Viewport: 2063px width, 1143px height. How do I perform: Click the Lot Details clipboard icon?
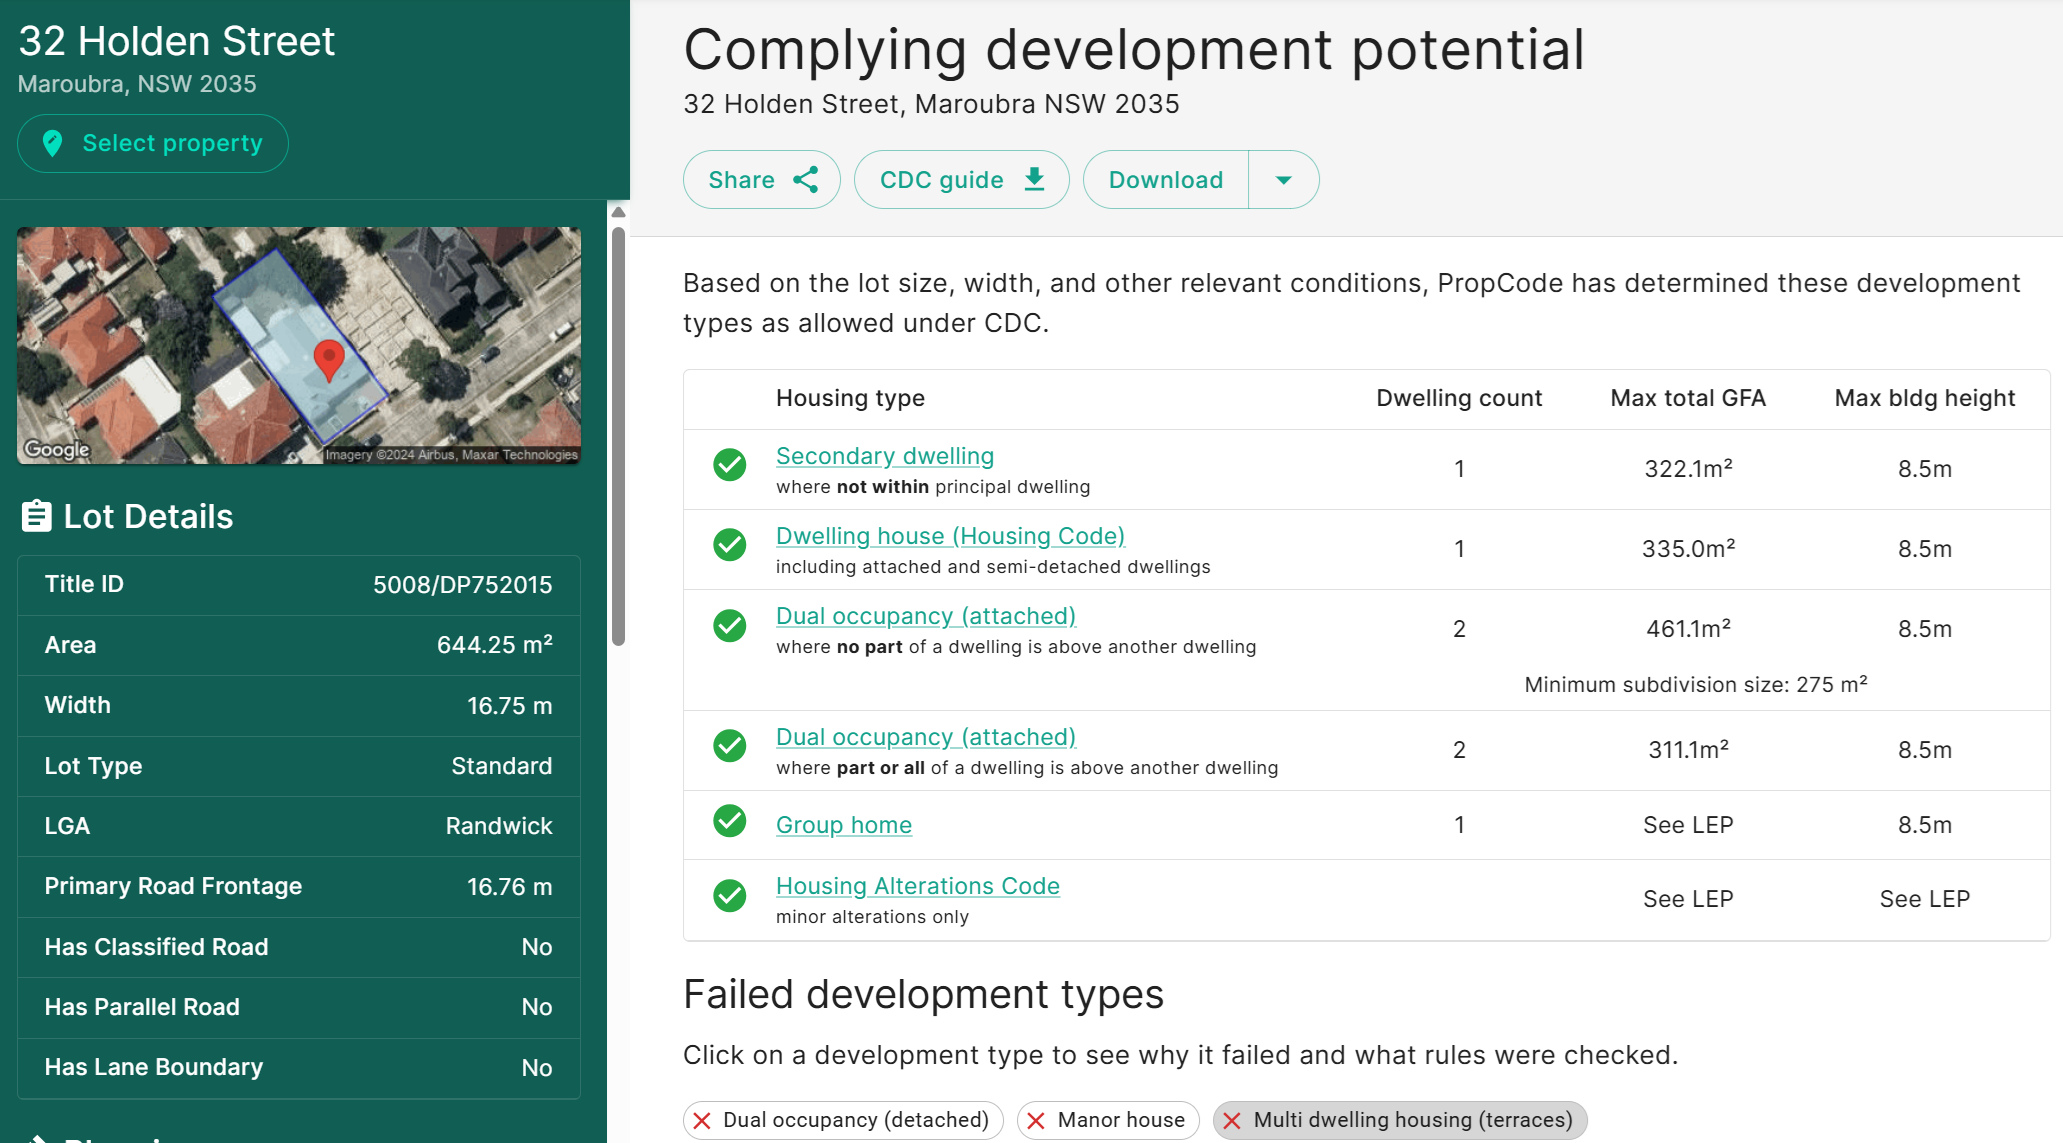click(36, 517)
